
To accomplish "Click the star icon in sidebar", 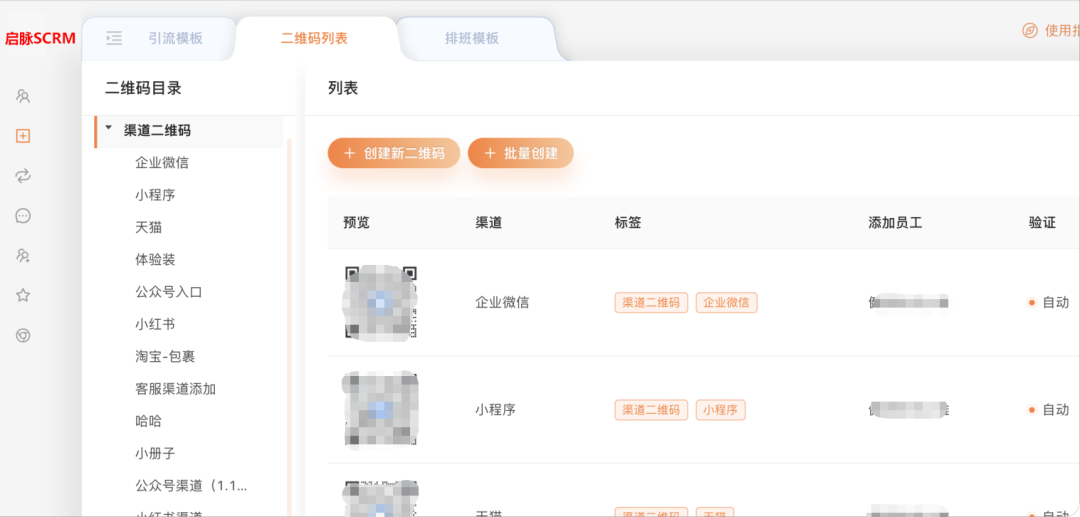I will (23, 296).
